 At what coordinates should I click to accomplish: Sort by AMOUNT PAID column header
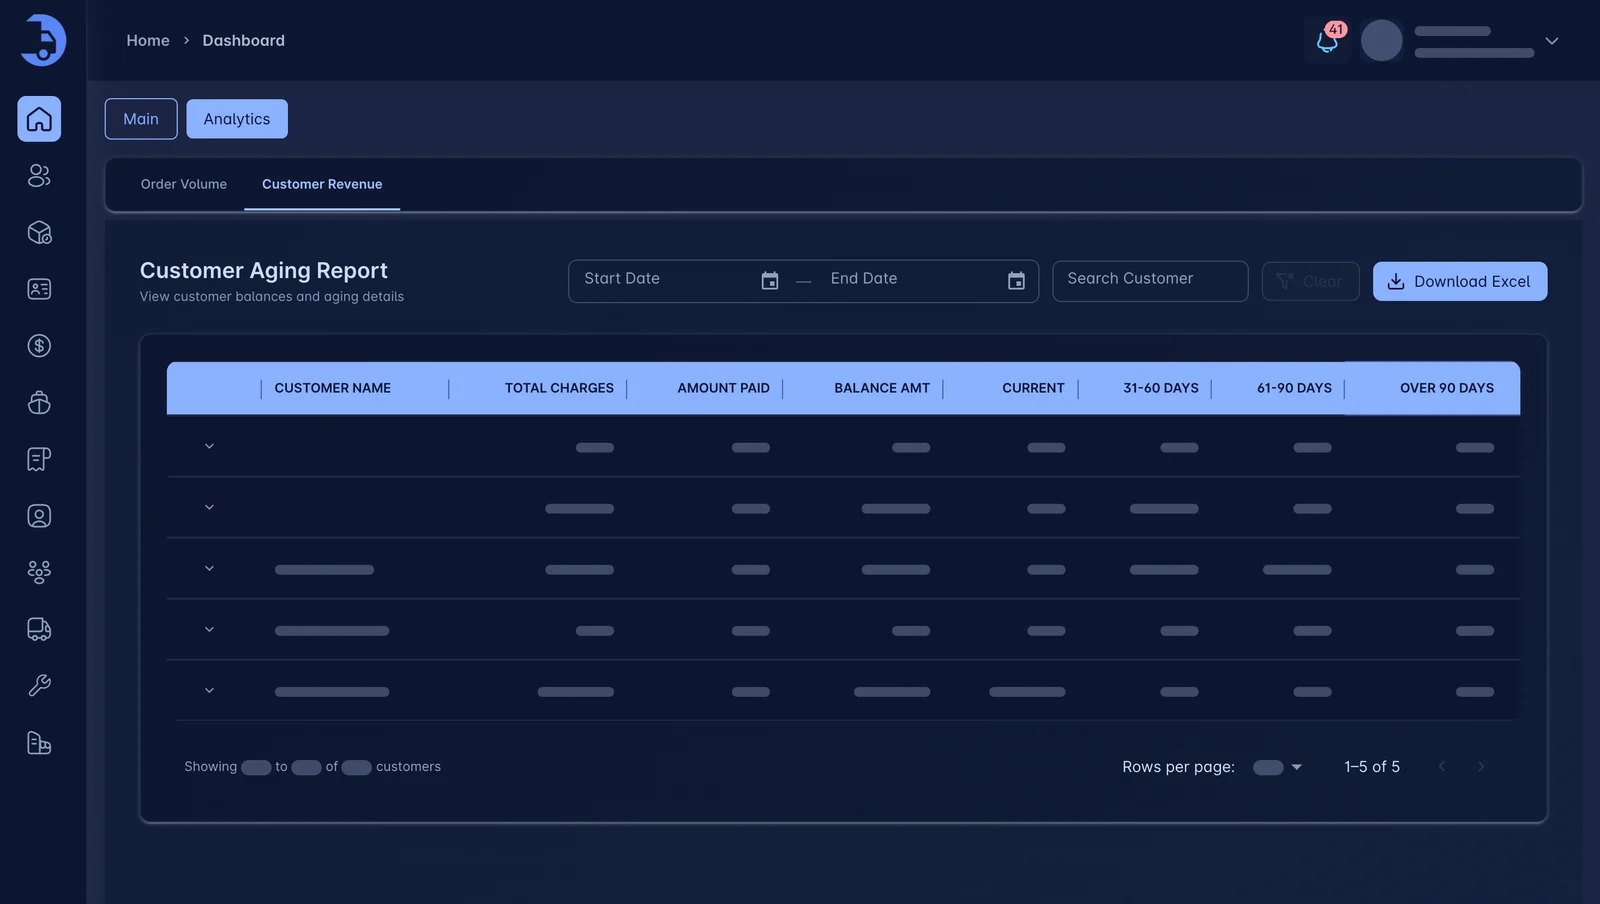[724, 388]
